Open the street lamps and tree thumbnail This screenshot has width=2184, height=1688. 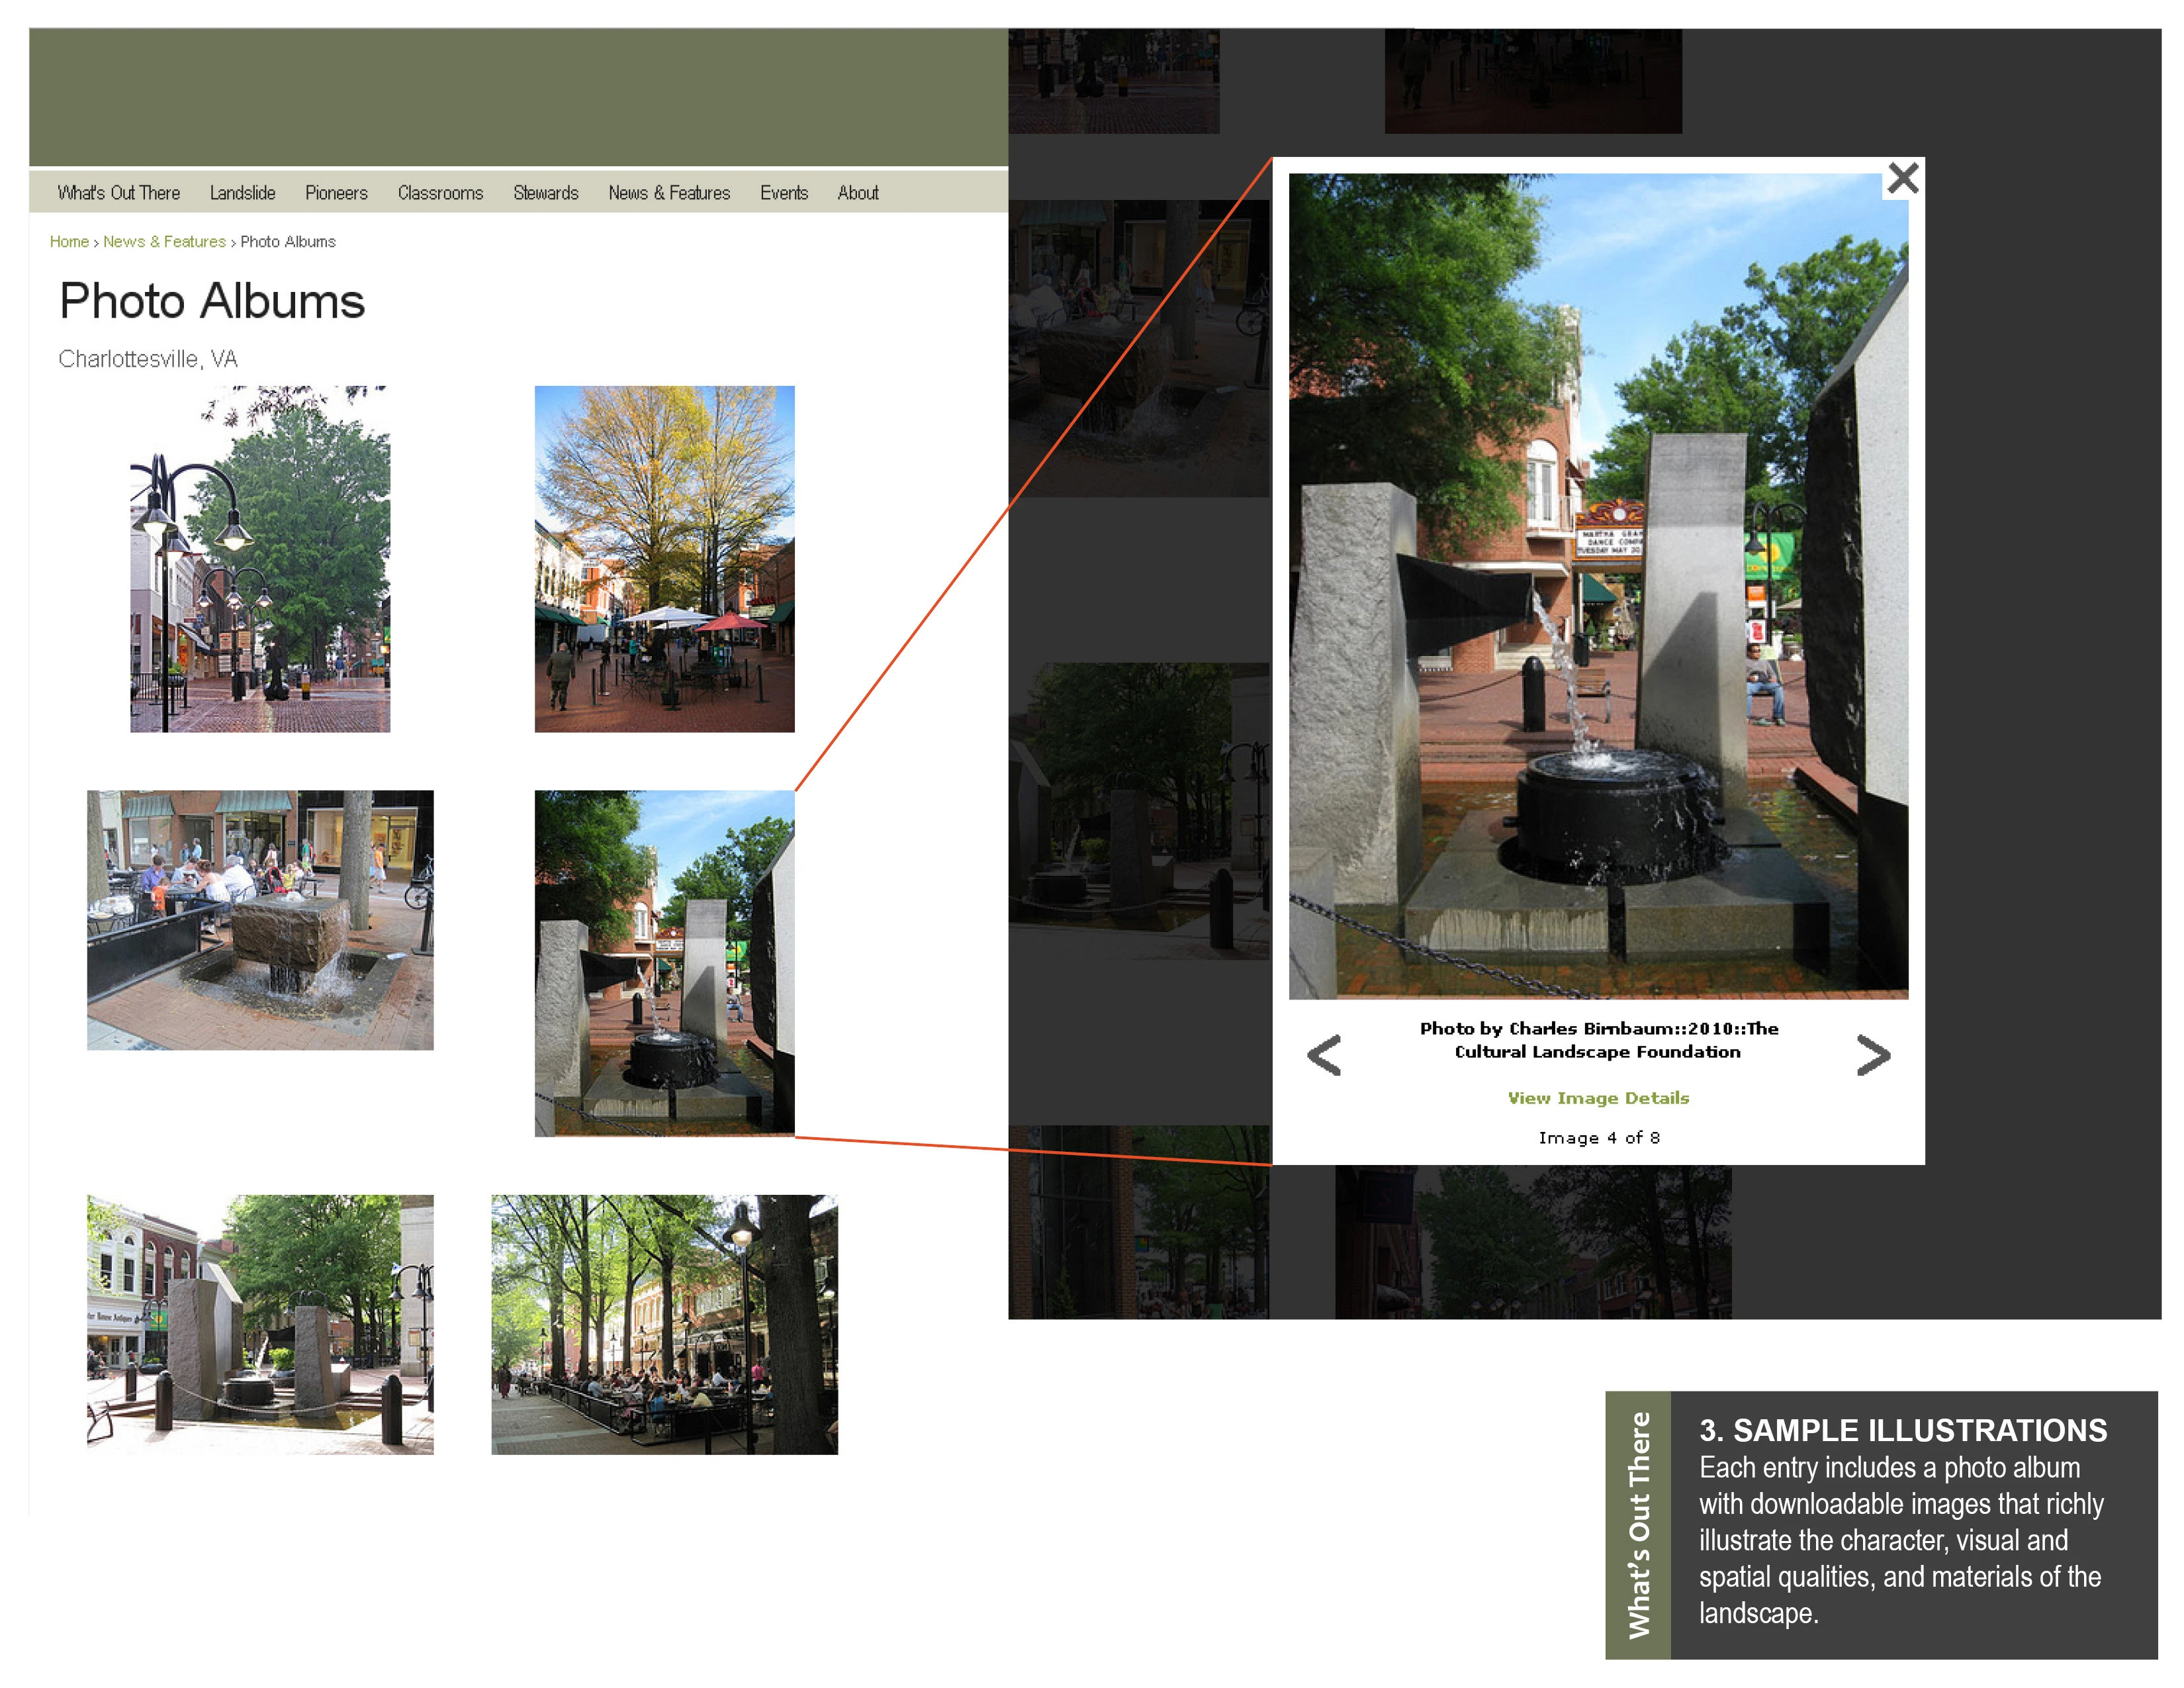coord(260,559)
